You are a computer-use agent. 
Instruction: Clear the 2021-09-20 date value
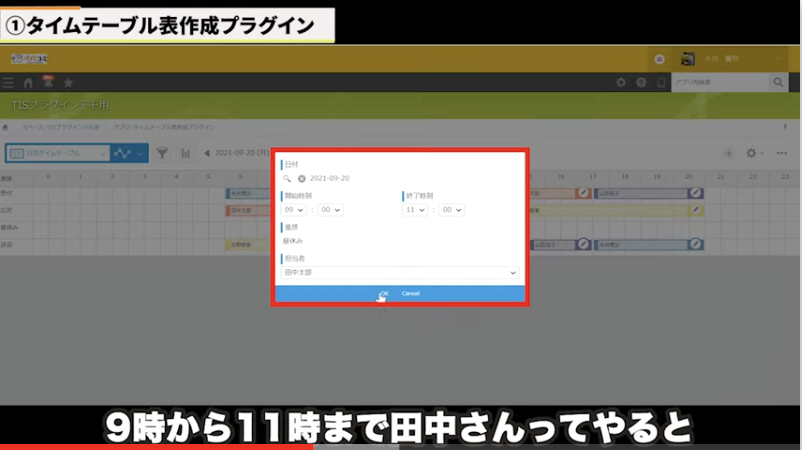tap(301, 178)
